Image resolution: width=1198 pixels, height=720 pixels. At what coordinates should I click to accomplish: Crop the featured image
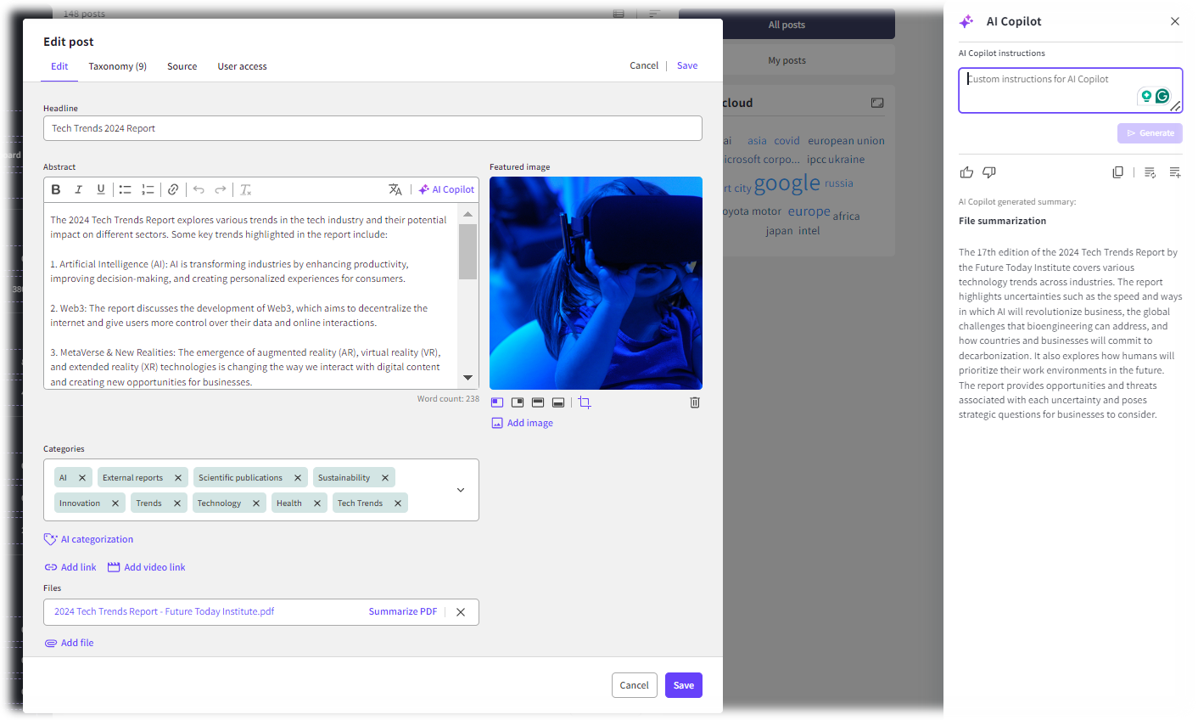(x=585, y=403)
